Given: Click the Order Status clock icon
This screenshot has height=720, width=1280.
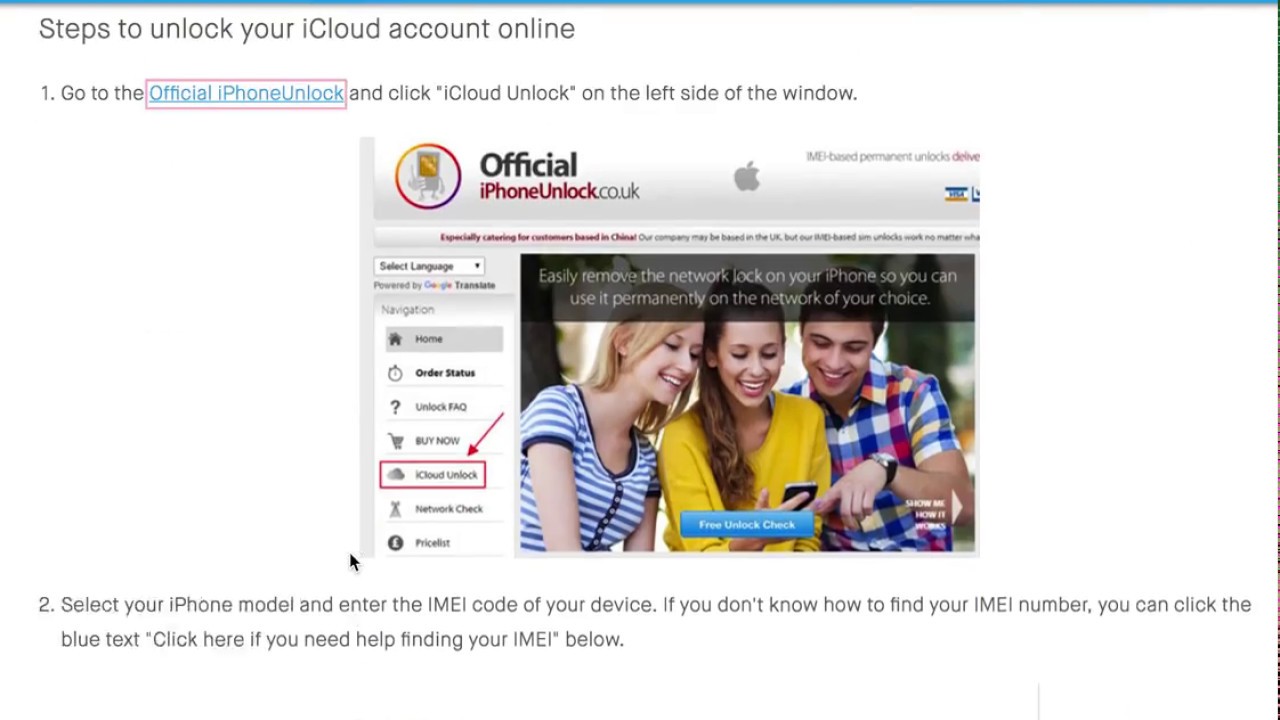Looking at the screenshot, I should coord(395,373).
